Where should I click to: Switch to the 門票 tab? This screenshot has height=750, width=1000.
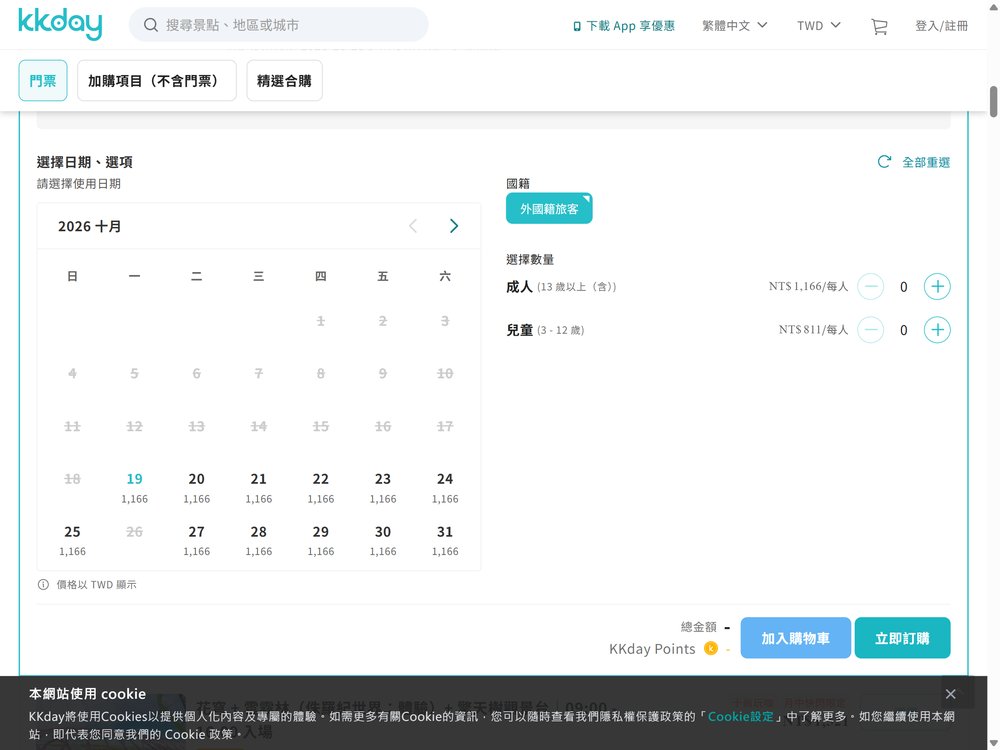(x=43, y=80)
